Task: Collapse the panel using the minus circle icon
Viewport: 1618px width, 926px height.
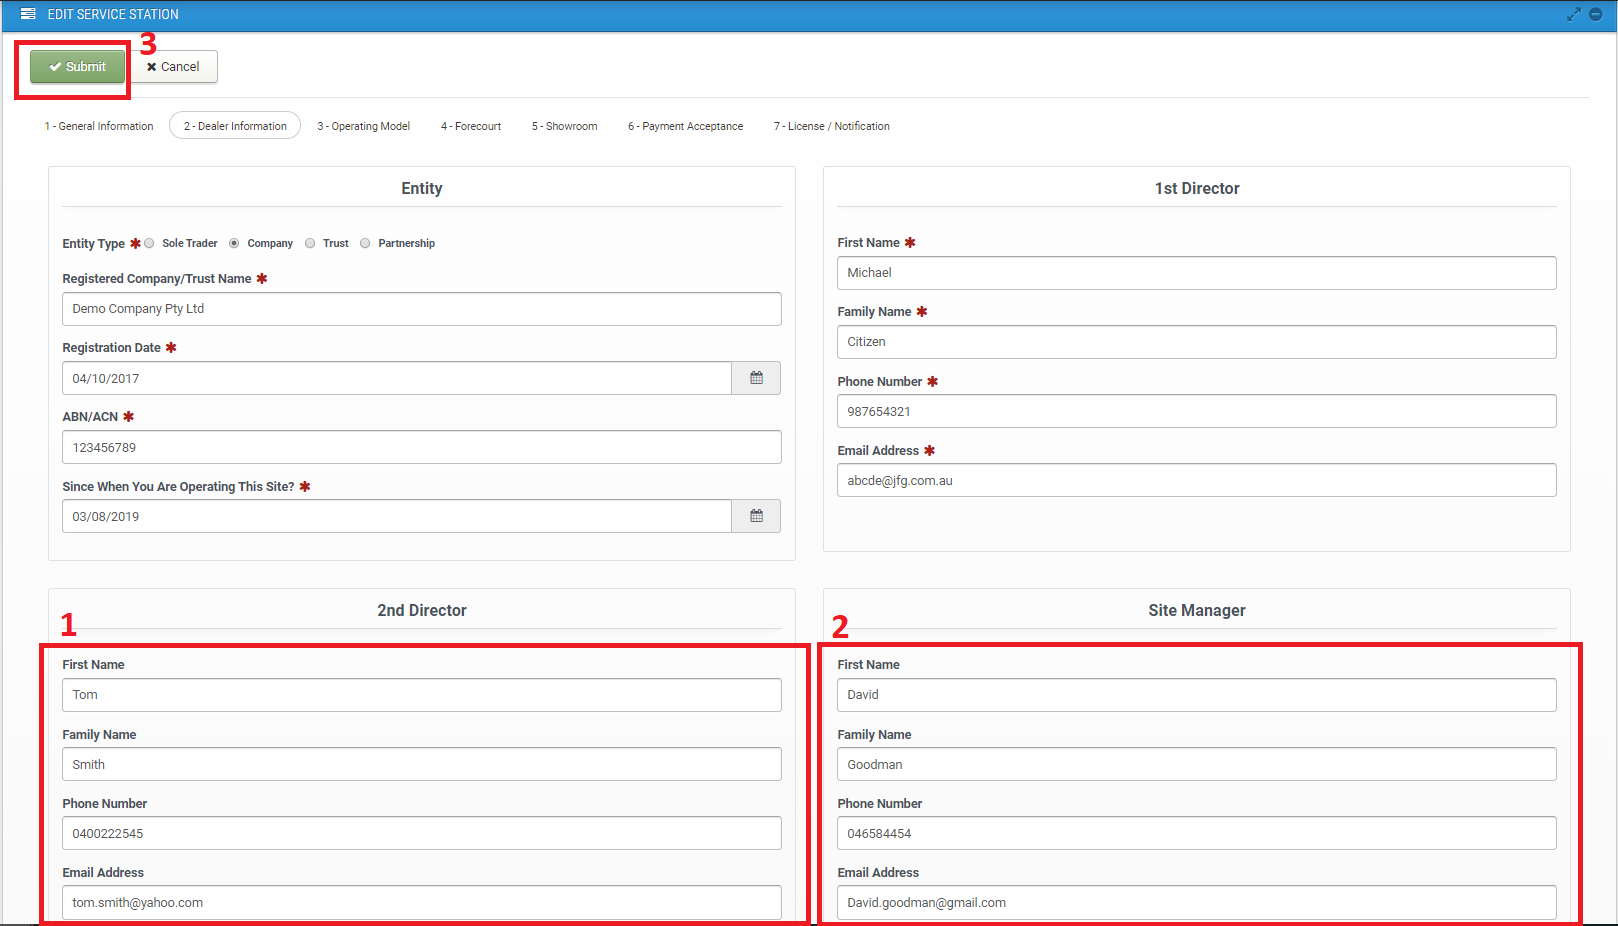Action: 1596,14
